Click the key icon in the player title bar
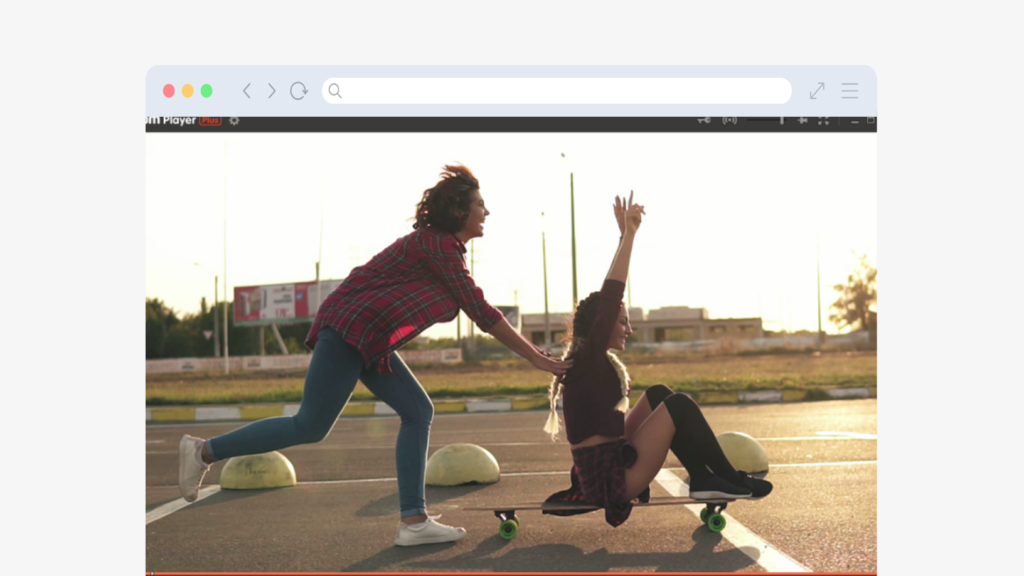The image size is (1024, 576). point(704,120)
